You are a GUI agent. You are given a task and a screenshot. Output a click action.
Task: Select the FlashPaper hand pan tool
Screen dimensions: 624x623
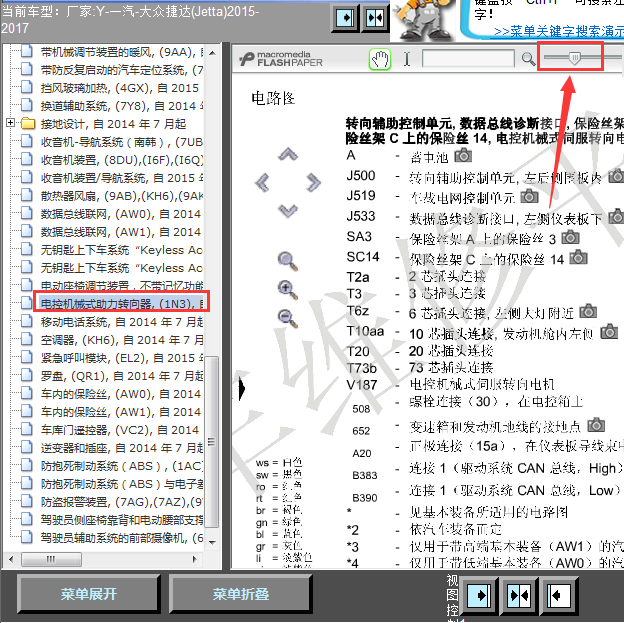pos(380,59)
